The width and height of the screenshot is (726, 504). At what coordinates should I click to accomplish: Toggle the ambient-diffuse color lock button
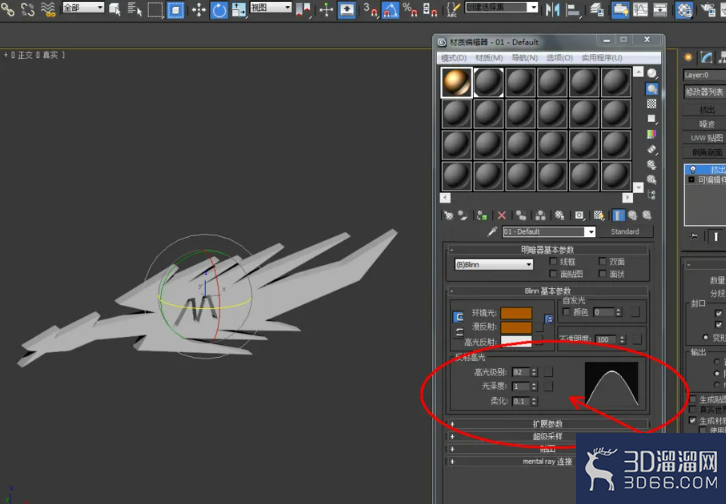(458, 317)
